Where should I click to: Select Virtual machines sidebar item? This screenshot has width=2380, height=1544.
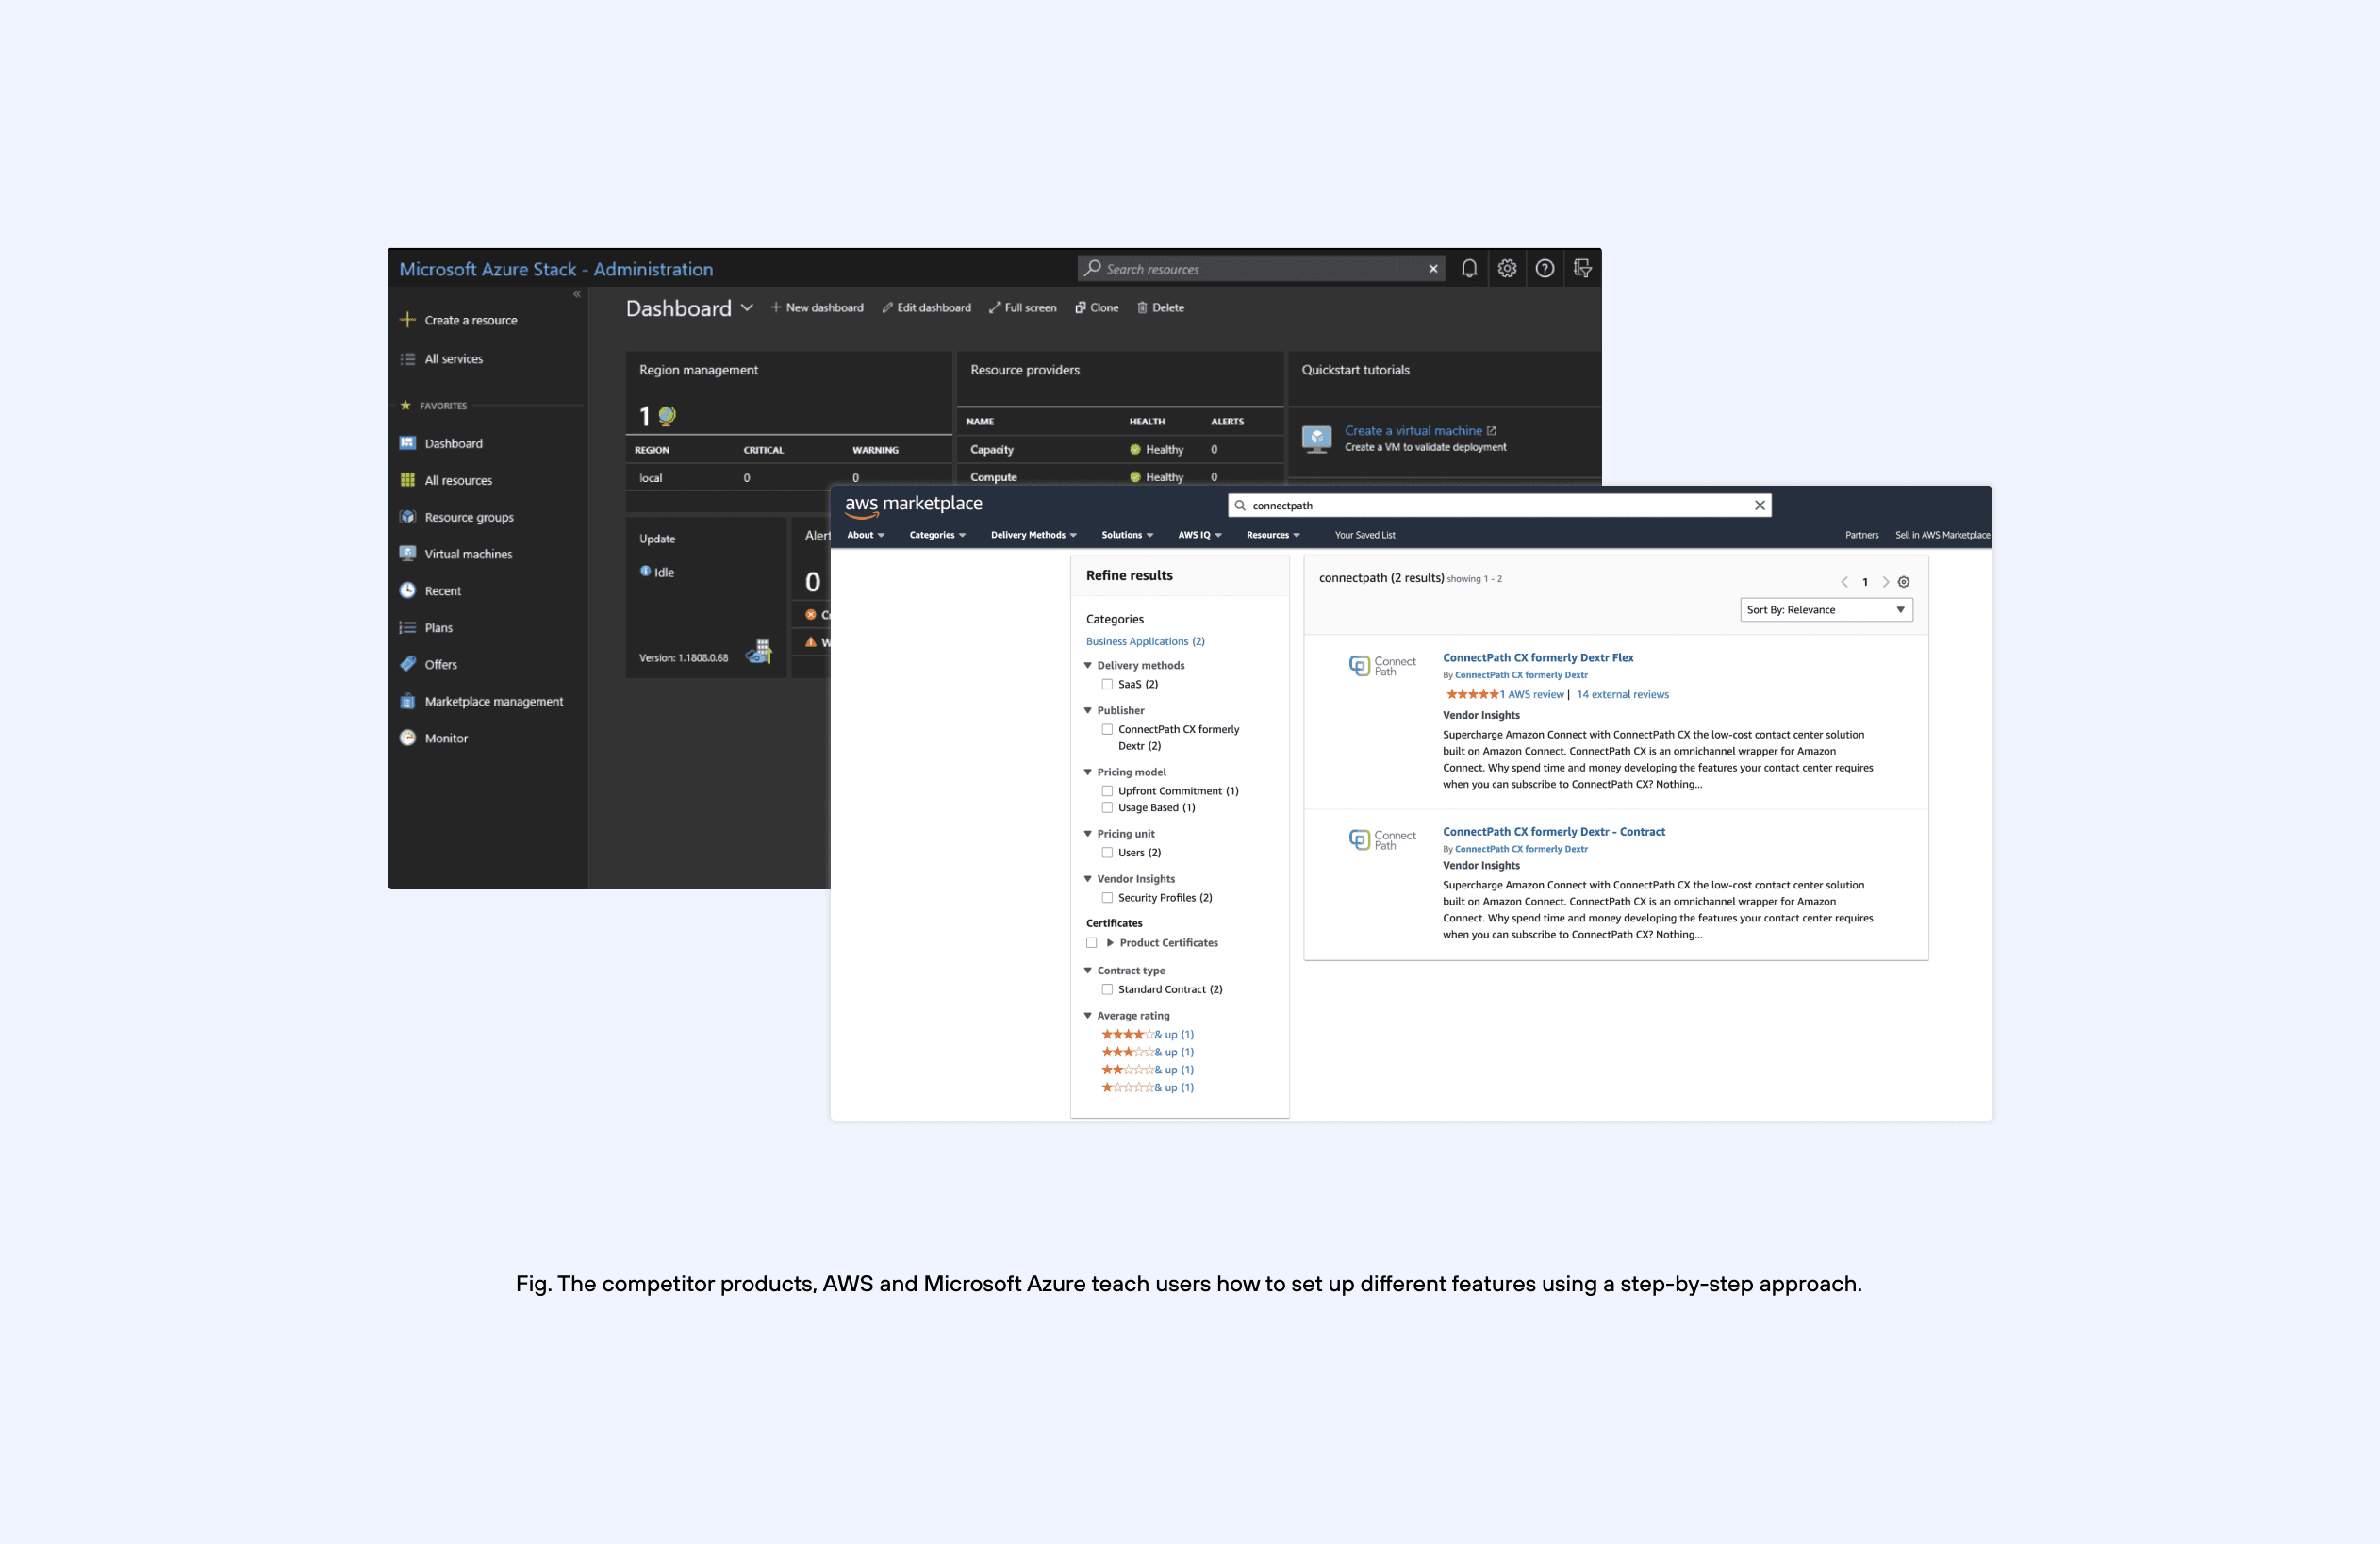[x=468, y=554]
